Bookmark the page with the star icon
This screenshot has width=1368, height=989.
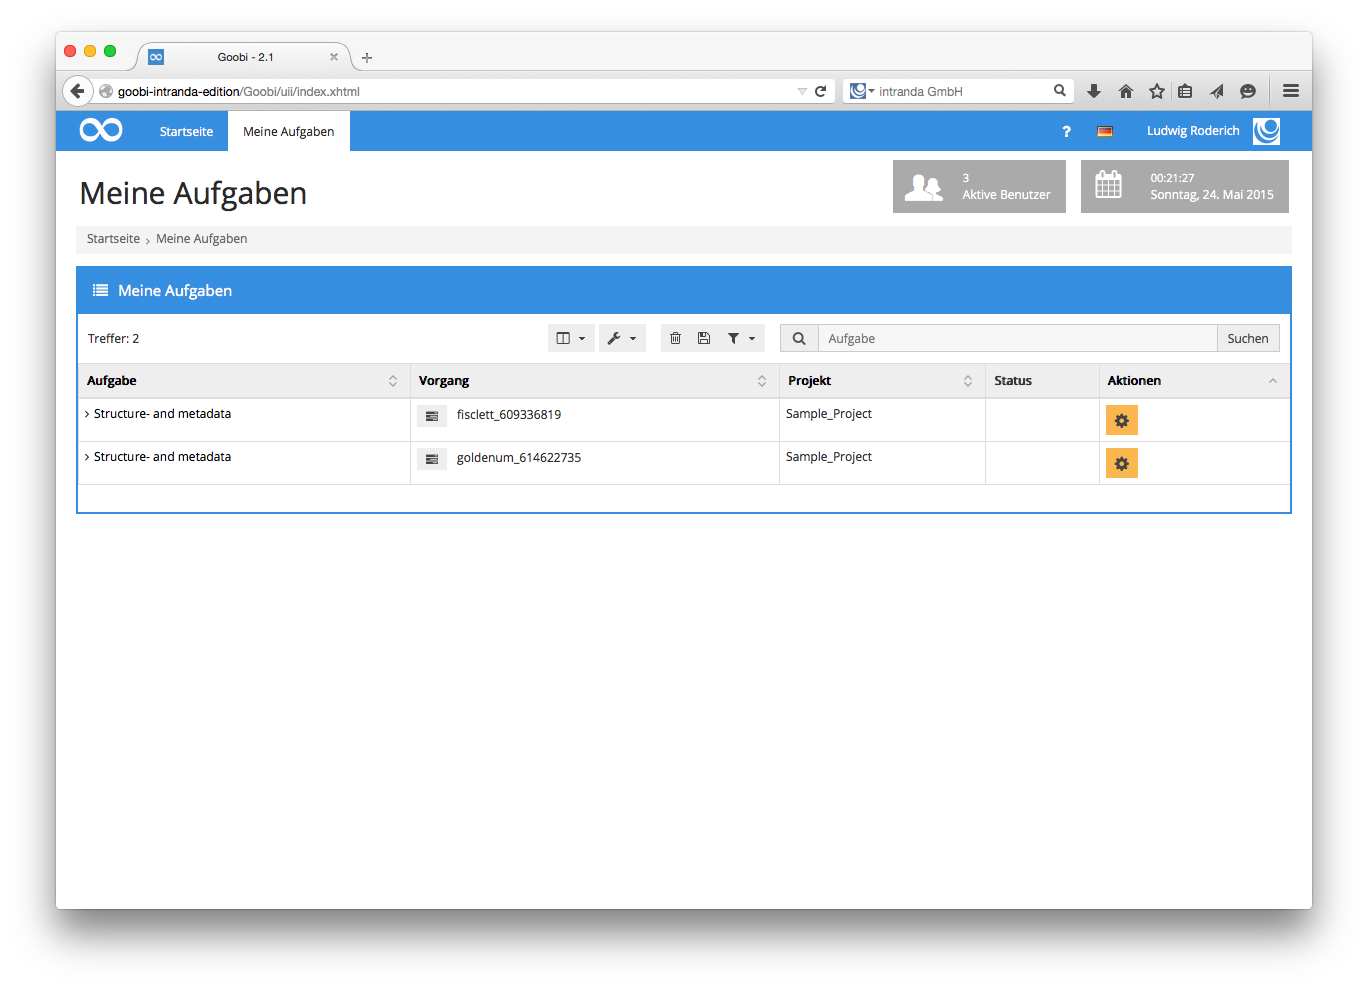click(x=1157, y=91)
